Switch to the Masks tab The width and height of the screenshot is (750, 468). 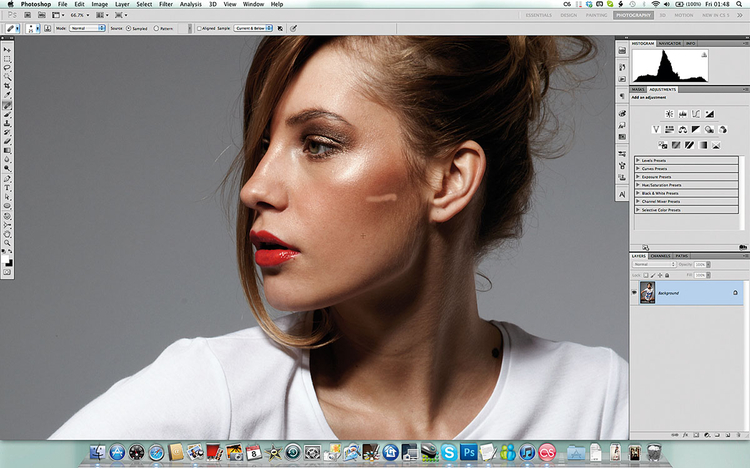point(638,89)
